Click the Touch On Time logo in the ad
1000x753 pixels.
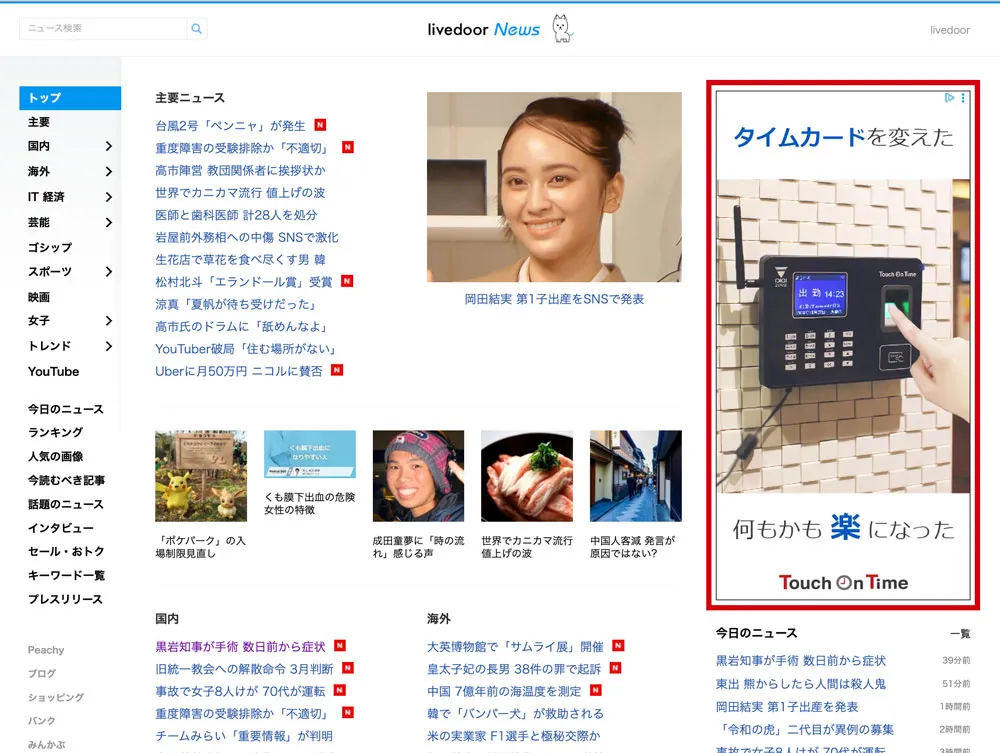[843, 583]
